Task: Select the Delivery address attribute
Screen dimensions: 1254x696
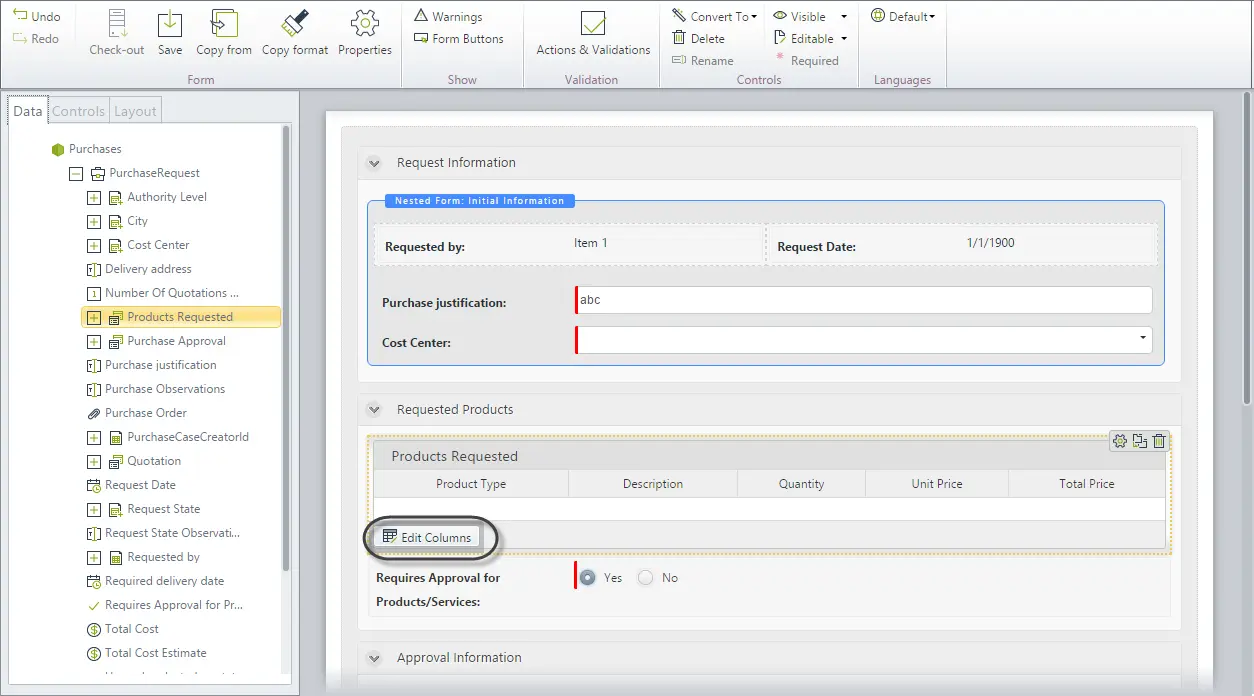Action: [139, 269]
